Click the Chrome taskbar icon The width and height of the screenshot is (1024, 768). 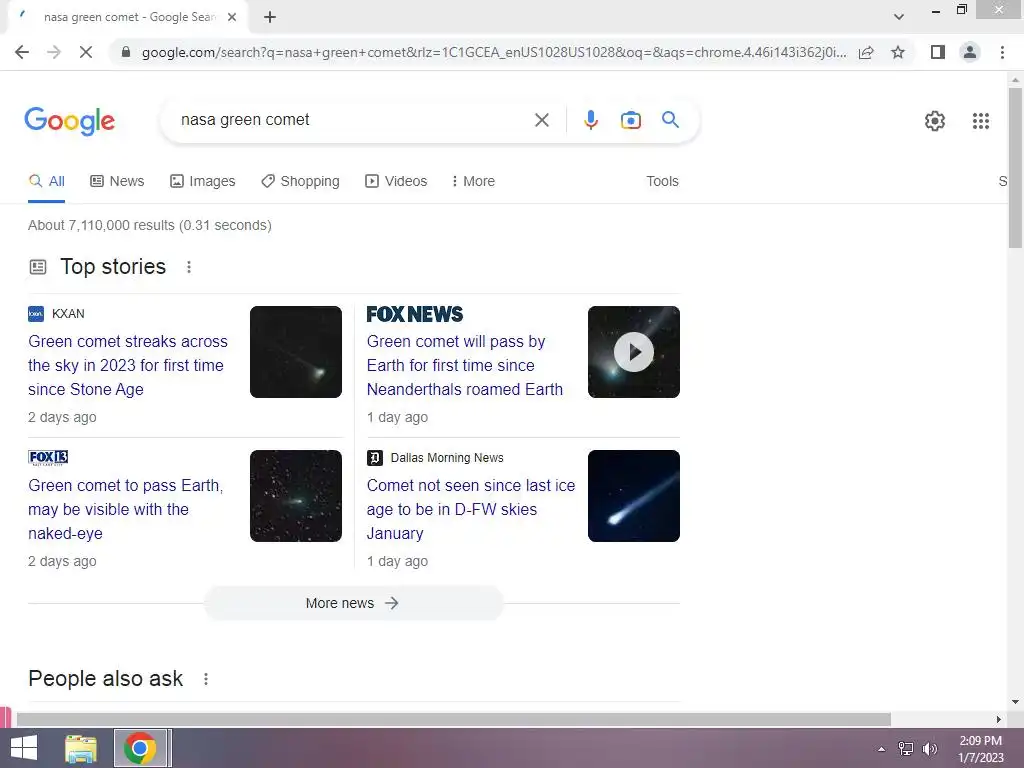[140, 748]
